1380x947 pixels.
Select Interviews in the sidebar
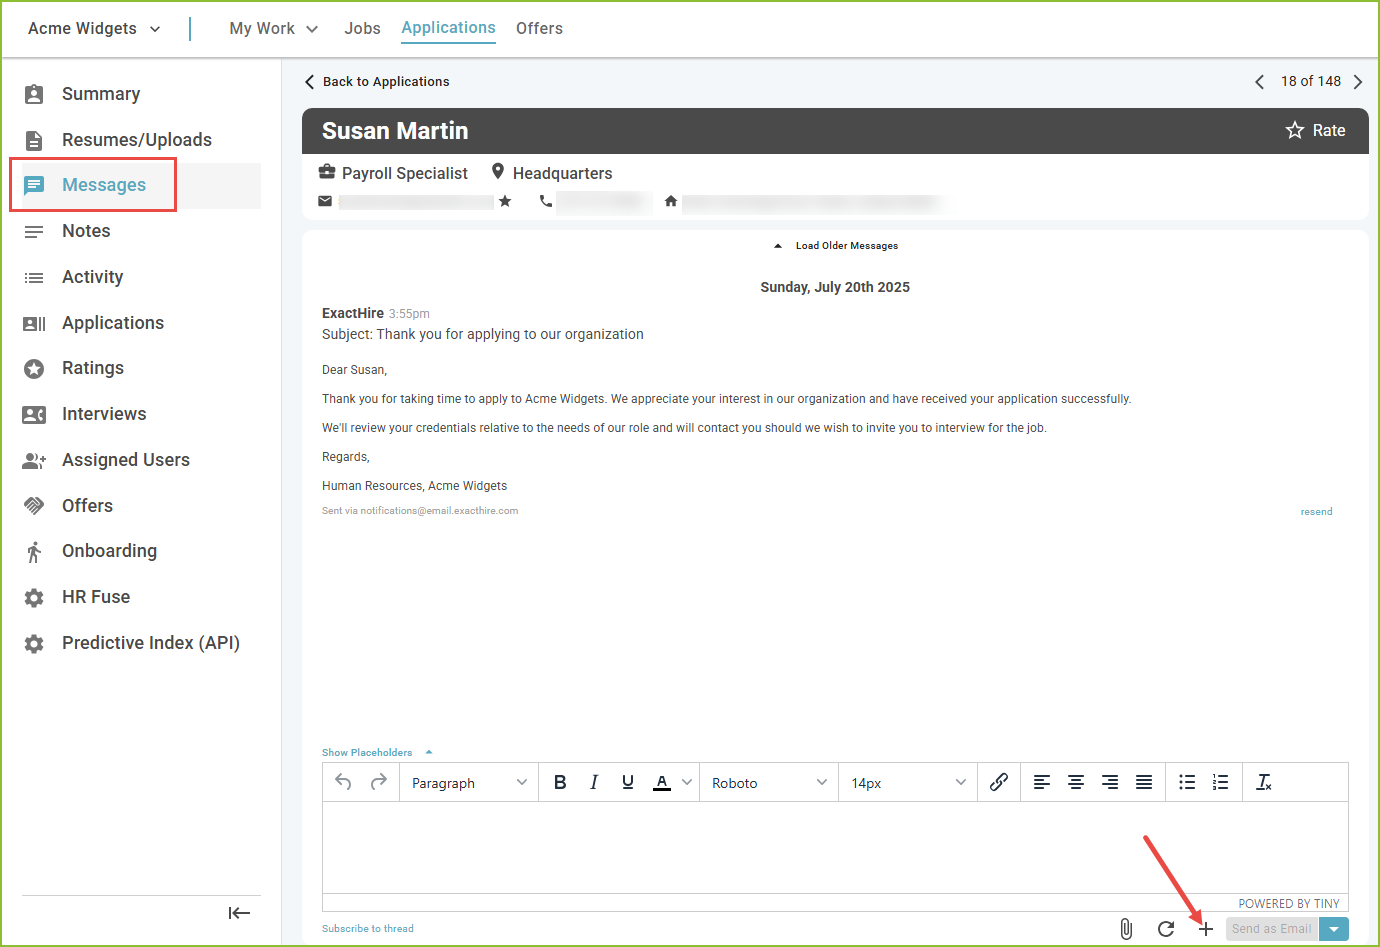click(104, 414)
